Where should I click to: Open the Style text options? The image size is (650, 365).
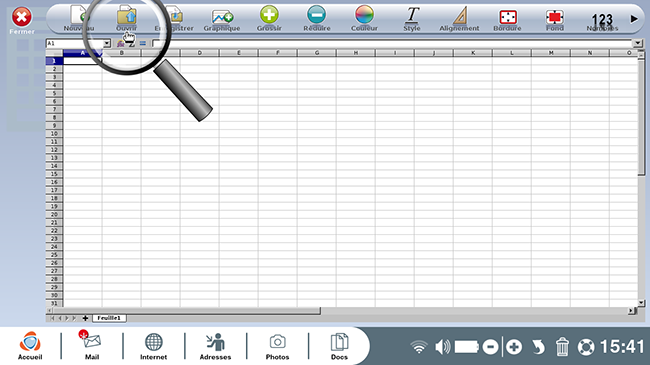[x=412, y=18]
